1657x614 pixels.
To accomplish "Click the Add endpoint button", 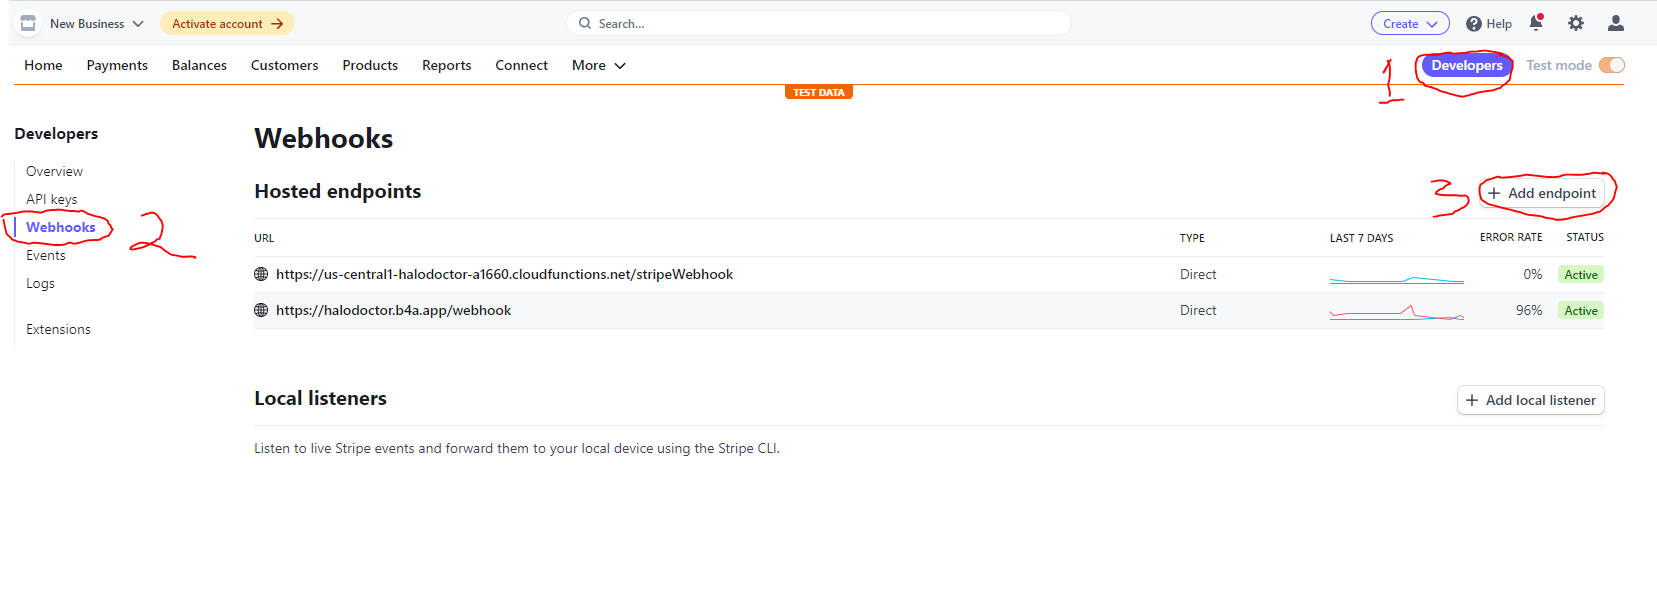I will tap(1541, 193).
